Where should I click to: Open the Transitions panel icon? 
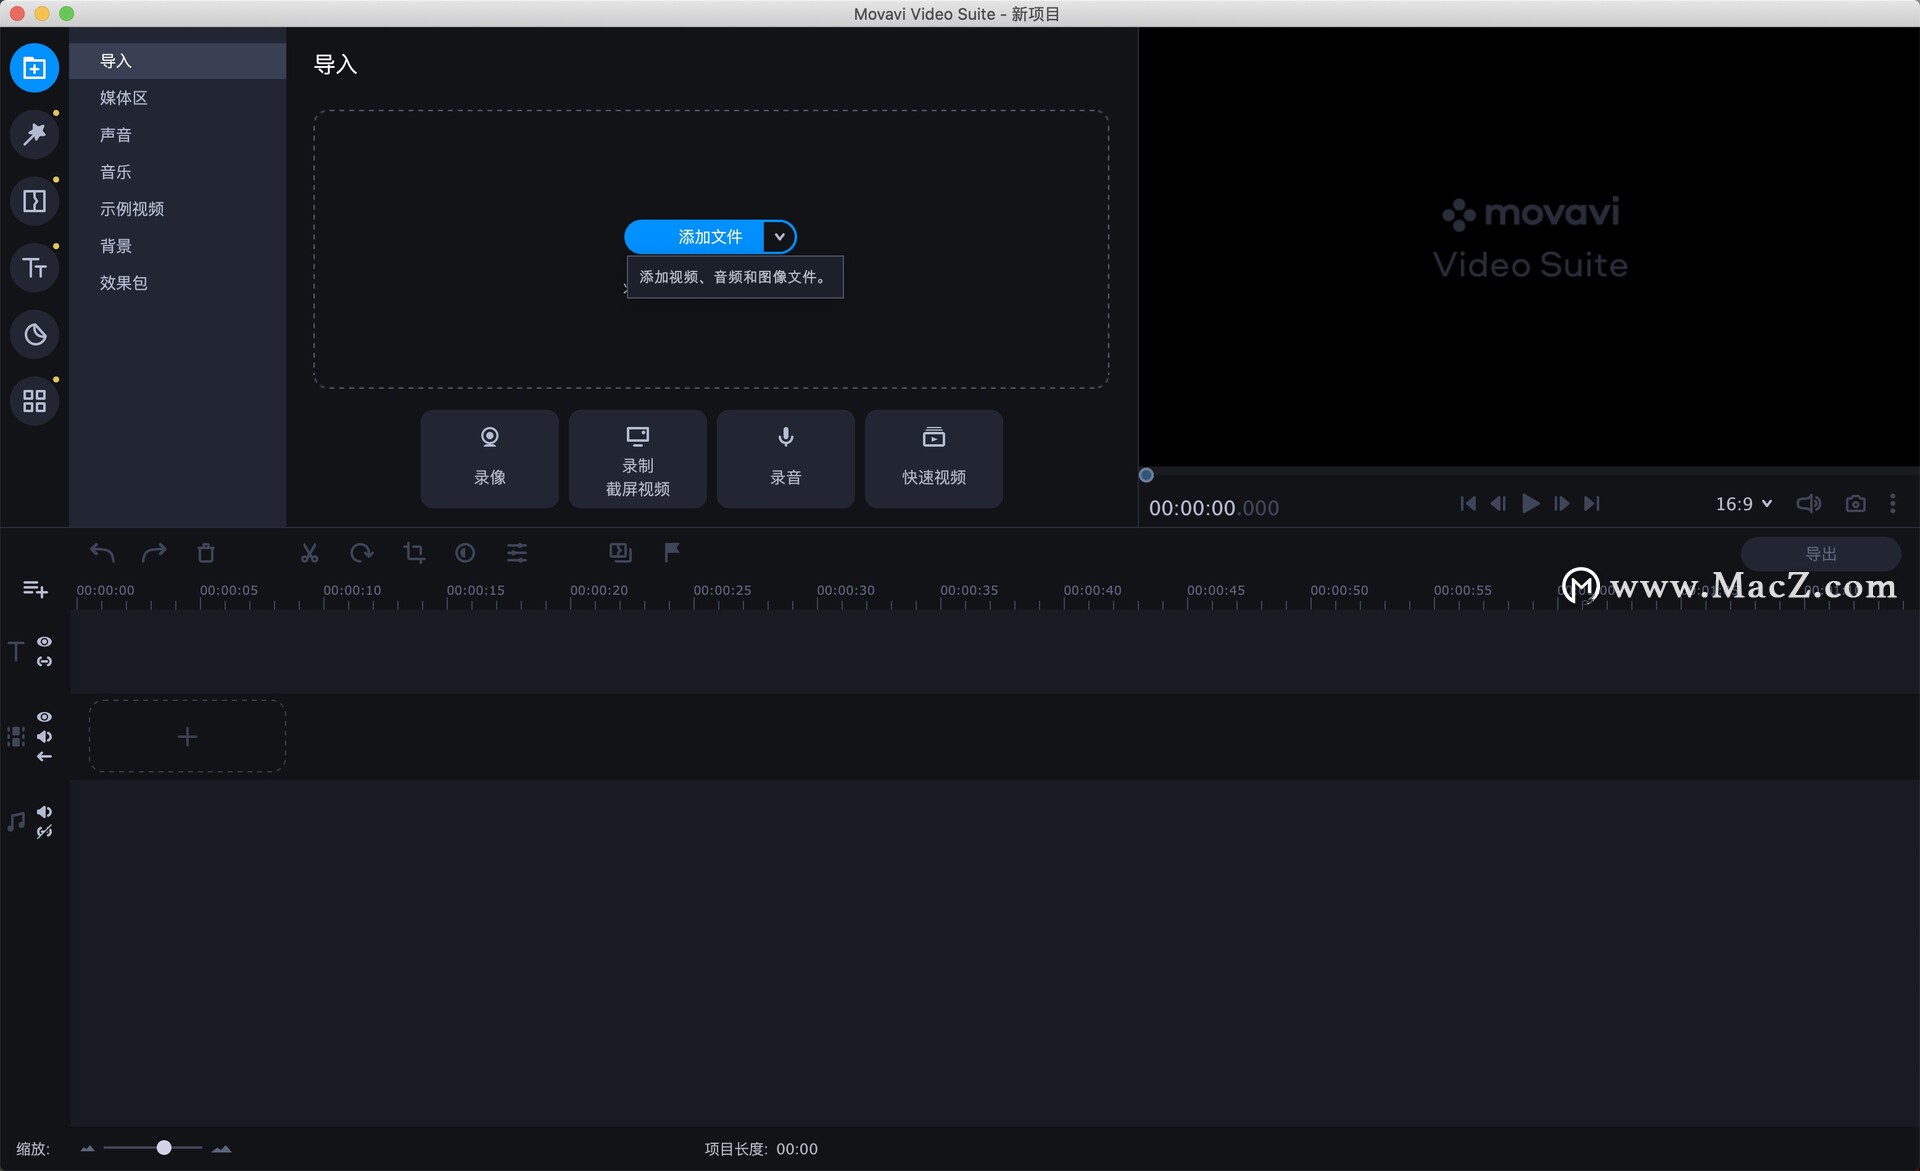[x=35, y=201]
